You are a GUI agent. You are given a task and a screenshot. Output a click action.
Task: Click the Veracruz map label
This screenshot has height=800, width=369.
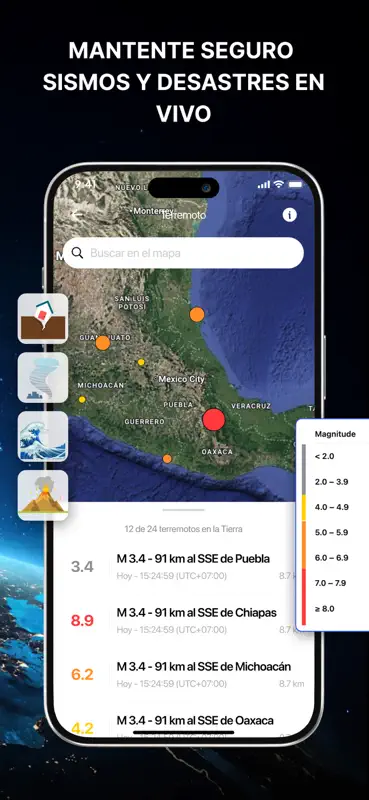tap(251, 406)
